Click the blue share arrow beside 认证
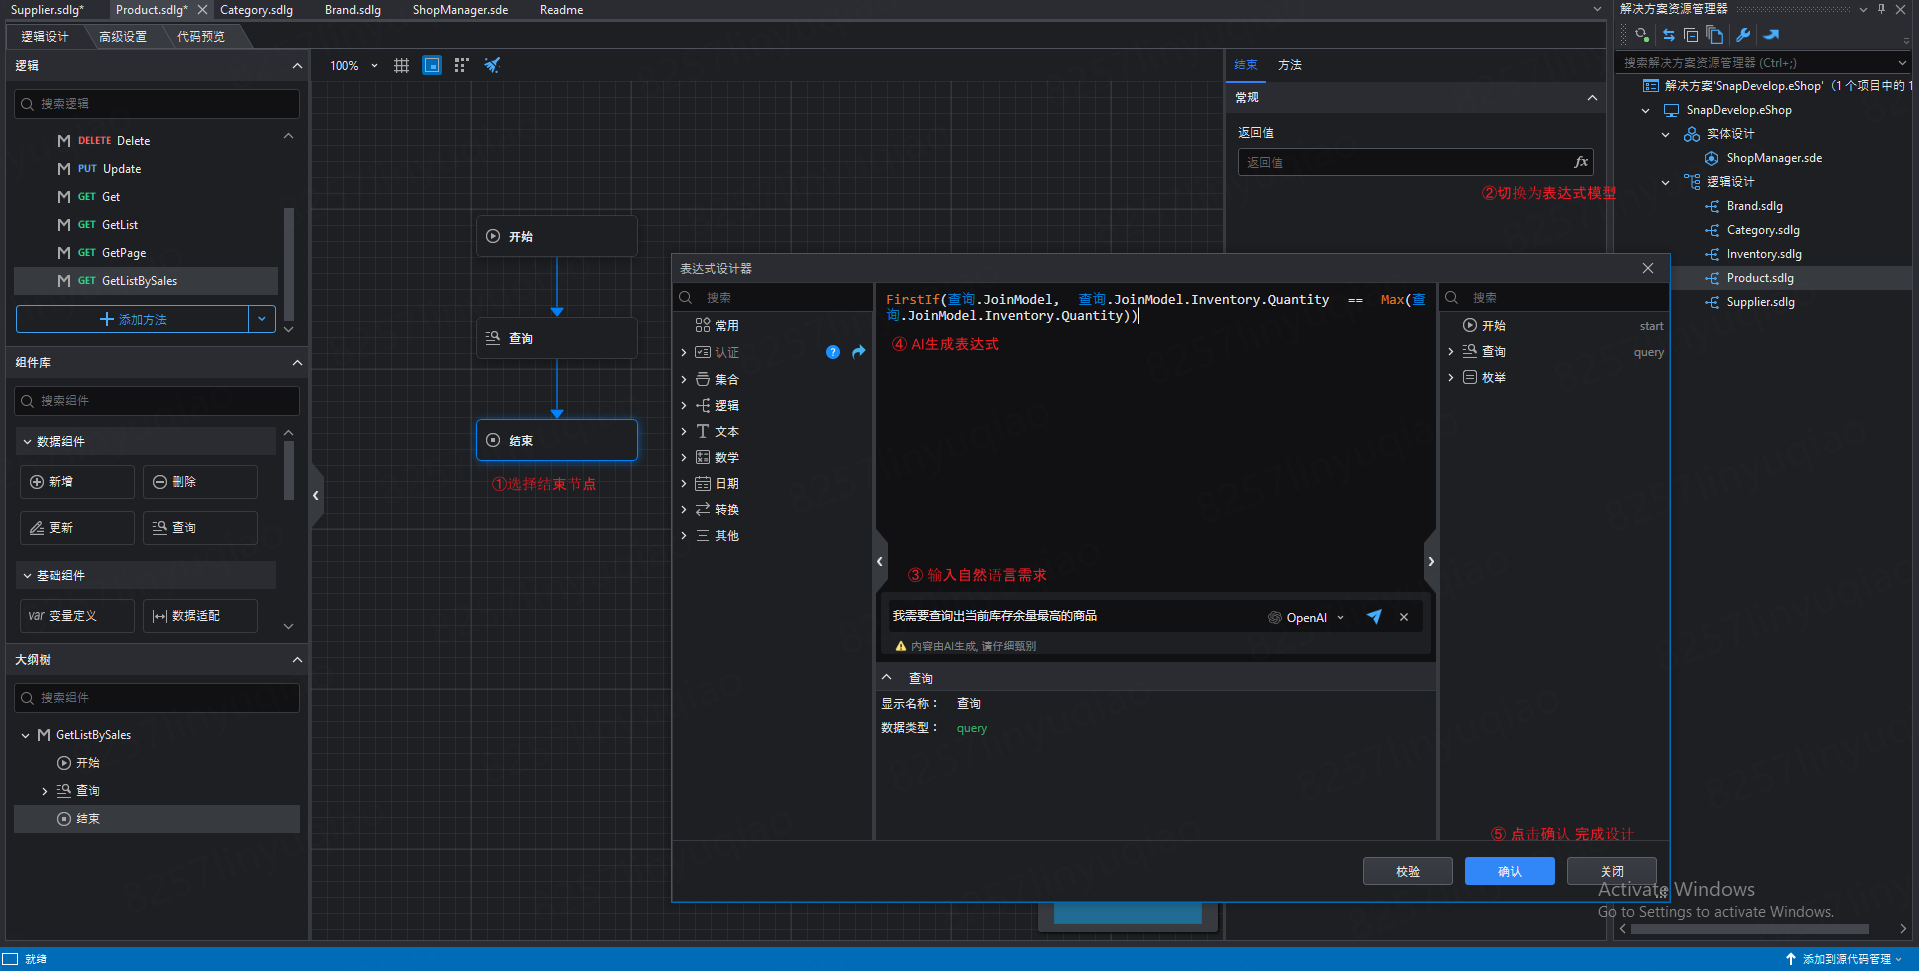This screenshot has width=1919, height=971. (x=858, y=352)
